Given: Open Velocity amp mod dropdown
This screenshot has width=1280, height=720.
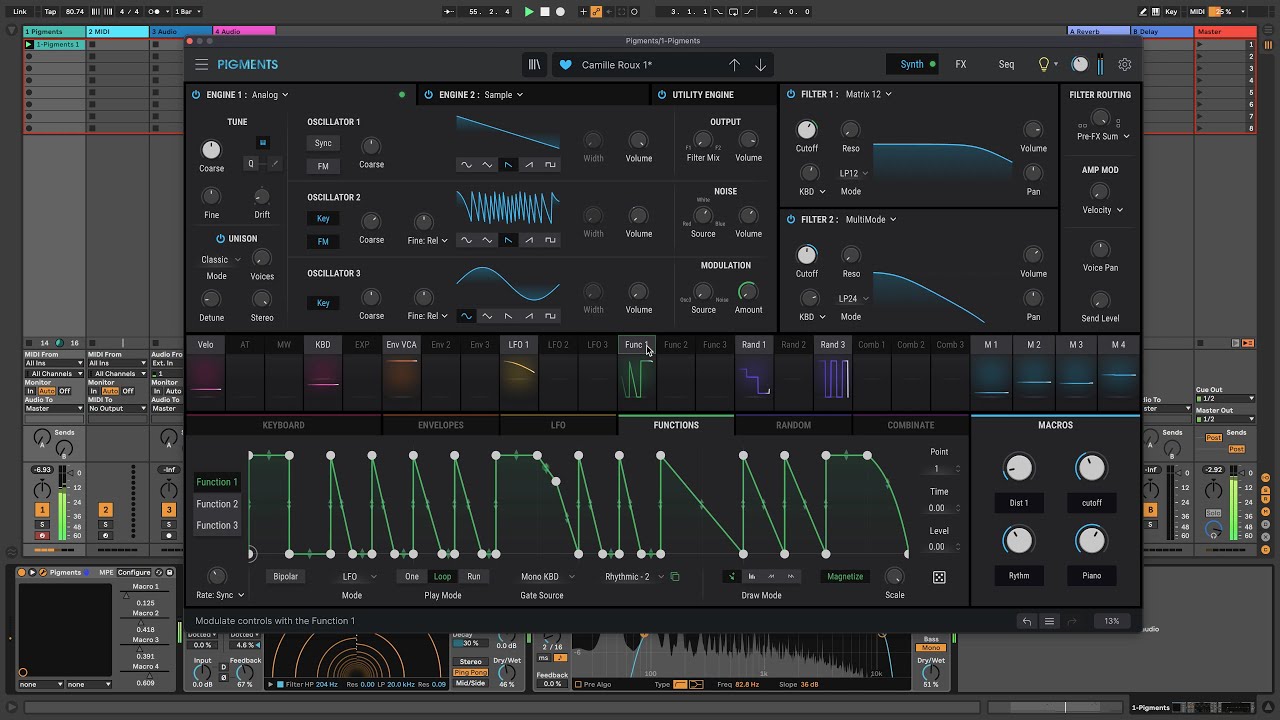Looking at the screenshot, I should coord(1102,210).
